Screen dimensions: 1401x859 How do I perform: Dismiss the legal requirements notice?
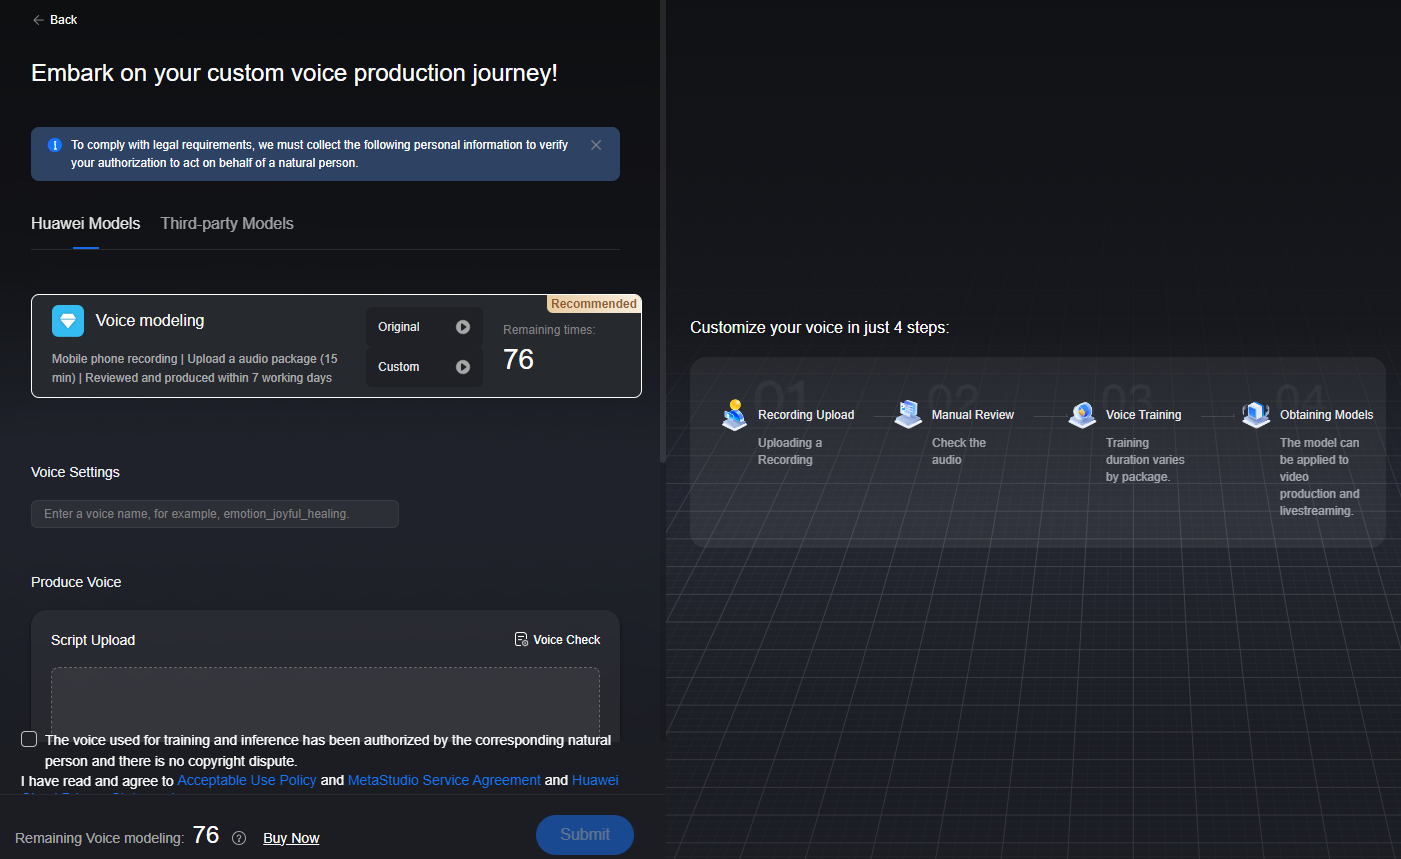pos(596,145)
